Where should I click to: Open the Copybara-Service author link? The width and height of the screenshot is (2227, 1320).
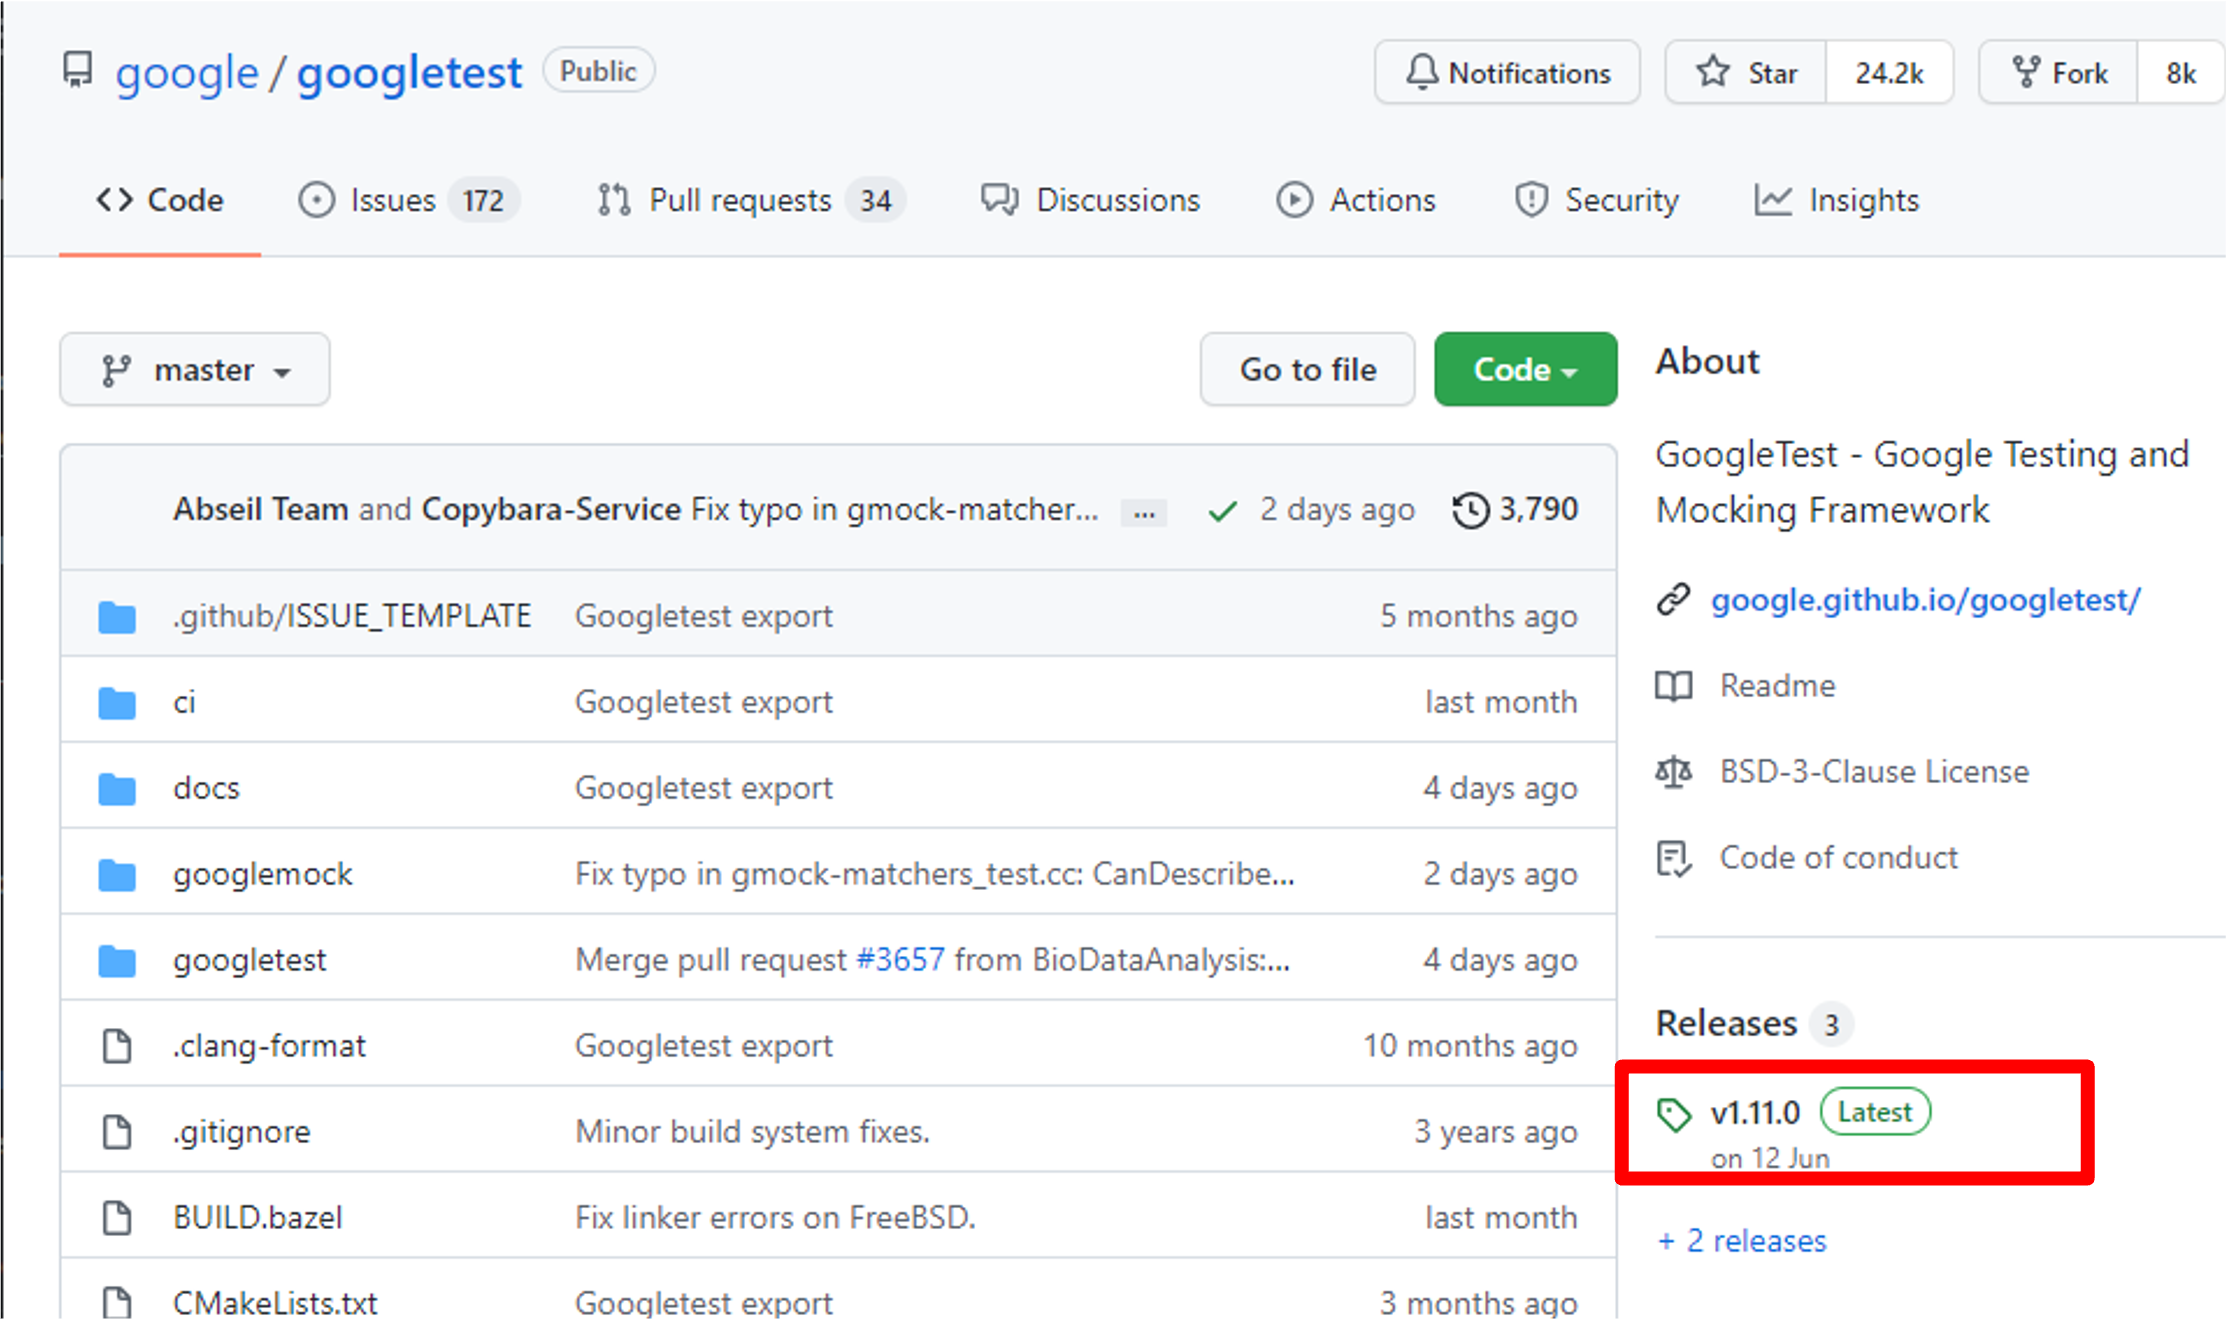[551, 509]
